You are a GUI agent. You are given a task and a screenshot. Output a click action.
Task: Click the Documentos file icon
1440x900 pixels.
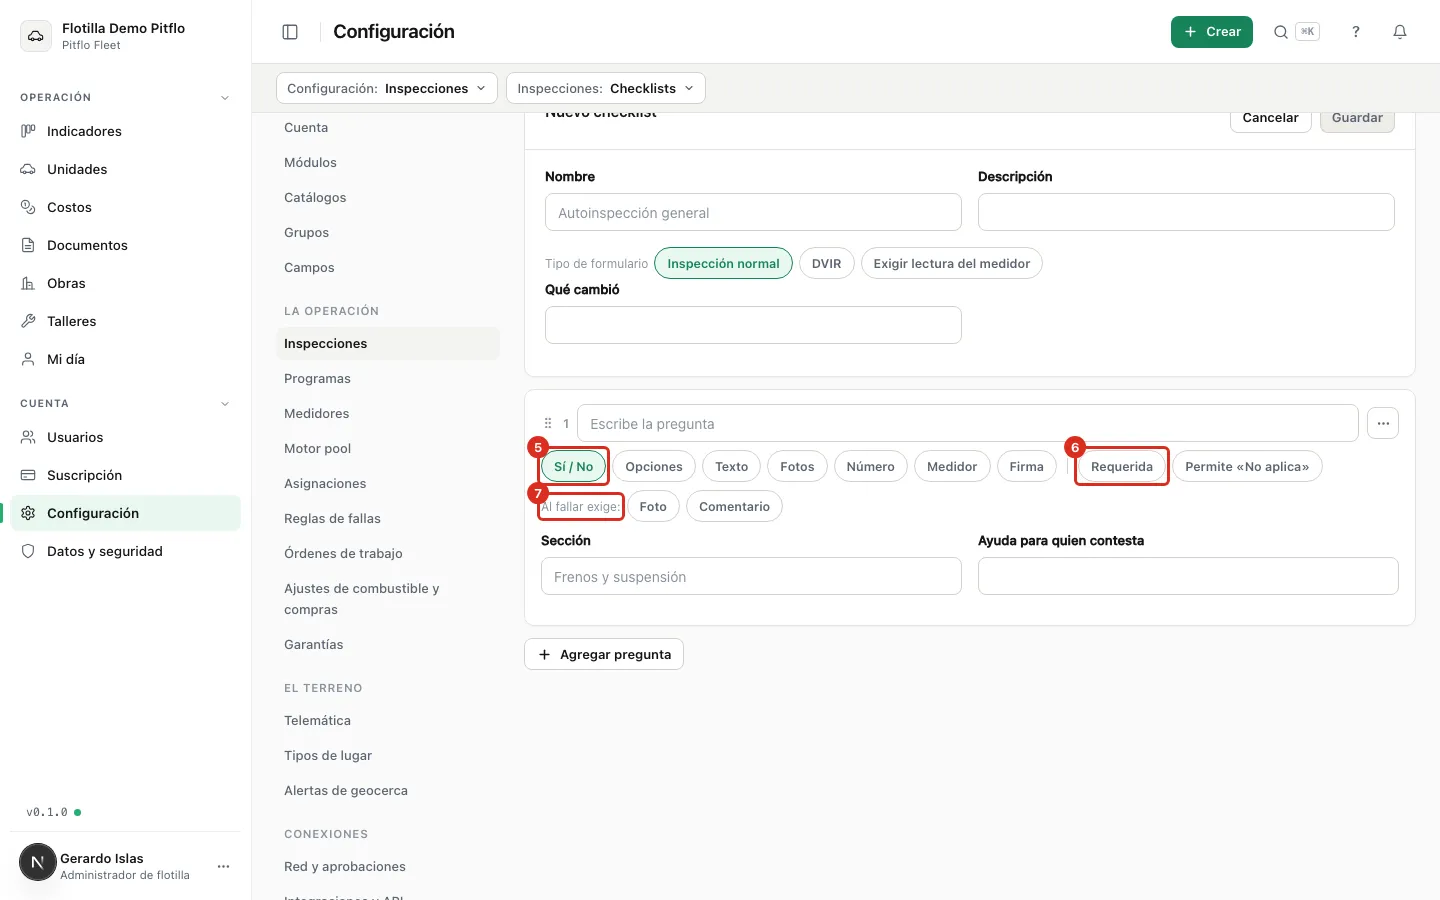coord(28,245)
